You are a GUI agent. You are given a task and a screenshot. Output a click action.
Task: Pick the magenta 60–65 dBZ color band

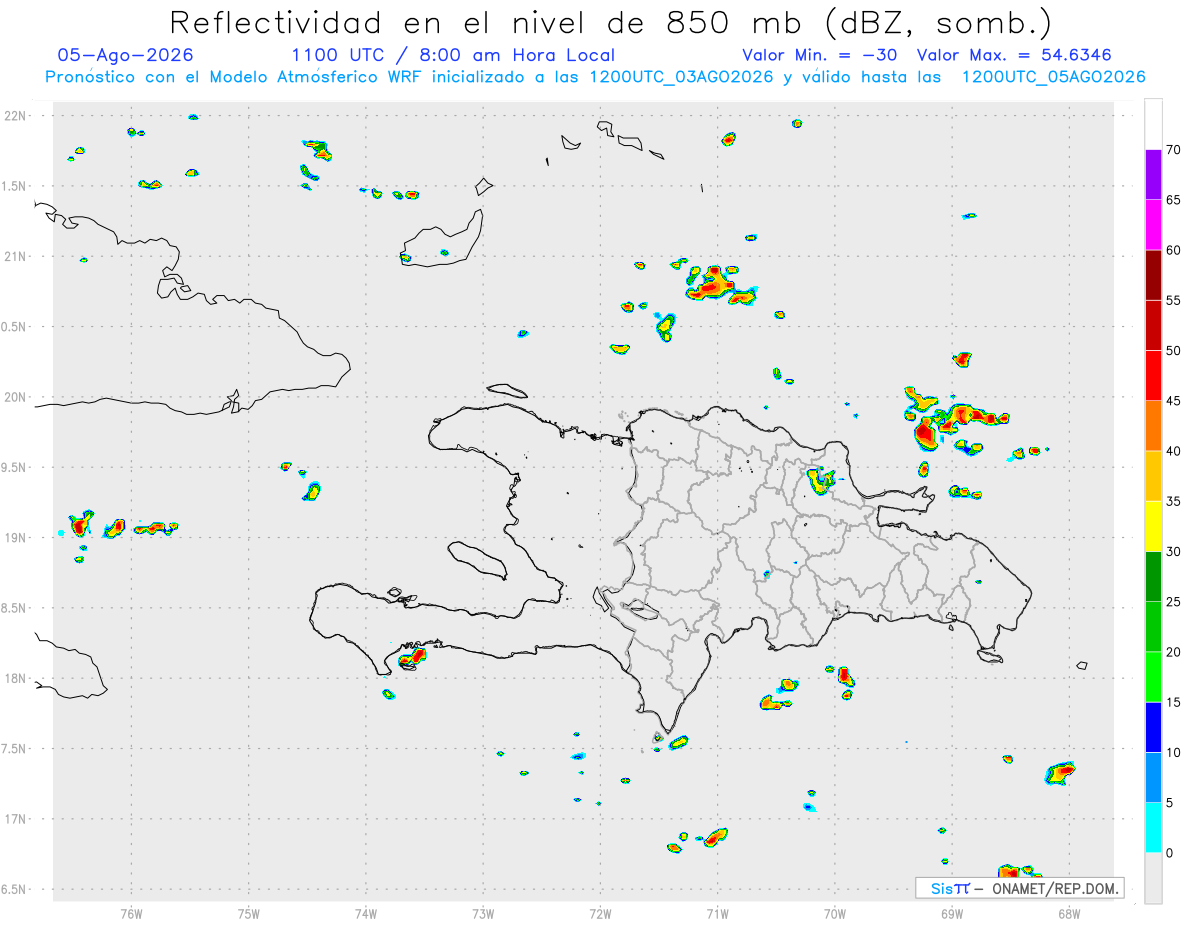click(x=1153, y=224)
